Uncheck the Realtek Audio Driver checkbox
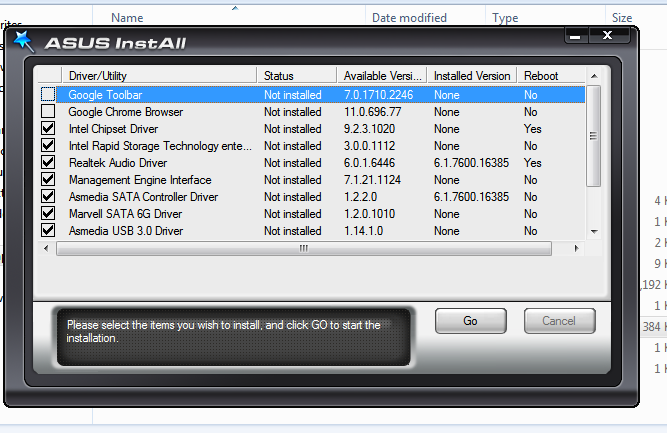667x433 pixels. click(x=48, y=162)
